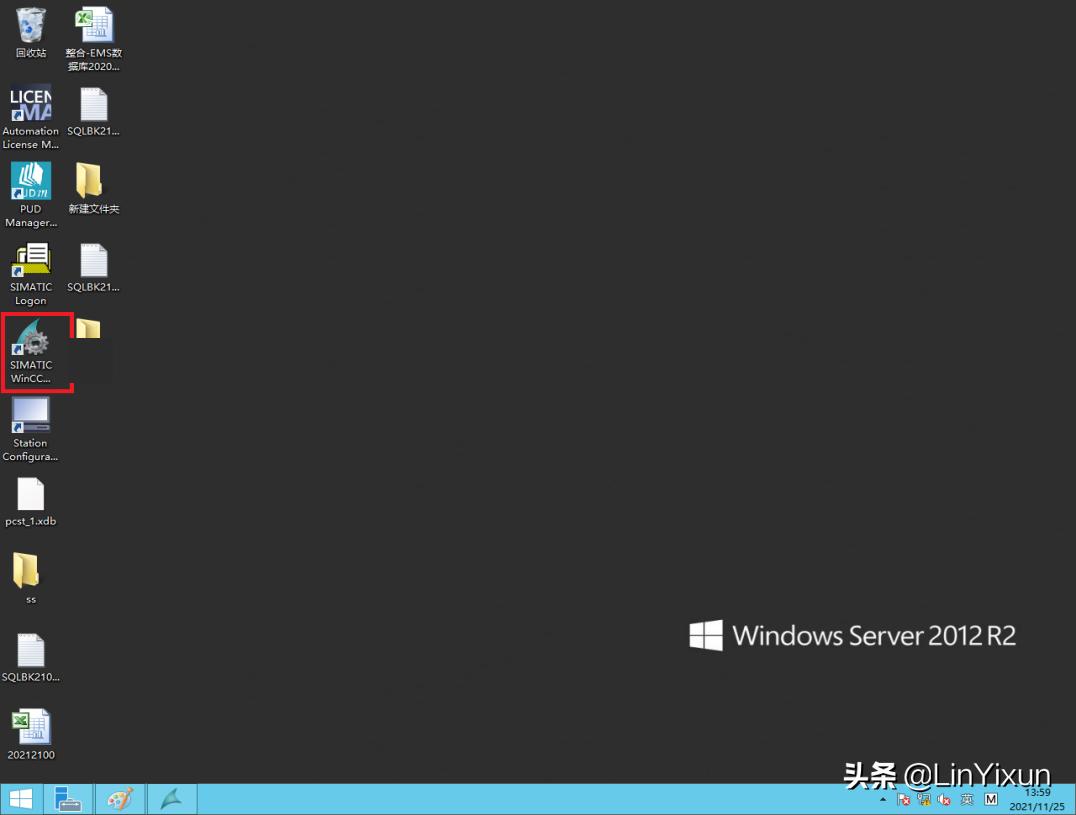Screen dimensions: 1076x815
Task: Open Station Configurator shortcut
Action: (x=31, y=429)
